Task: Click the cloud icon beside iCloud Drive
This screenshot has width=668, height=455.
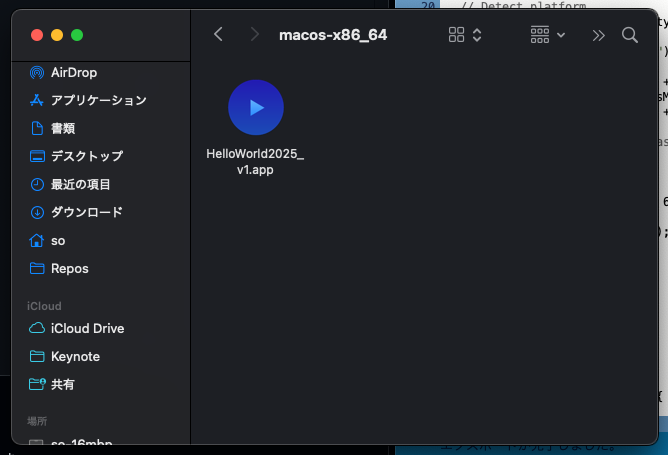Action: [37, 328]
